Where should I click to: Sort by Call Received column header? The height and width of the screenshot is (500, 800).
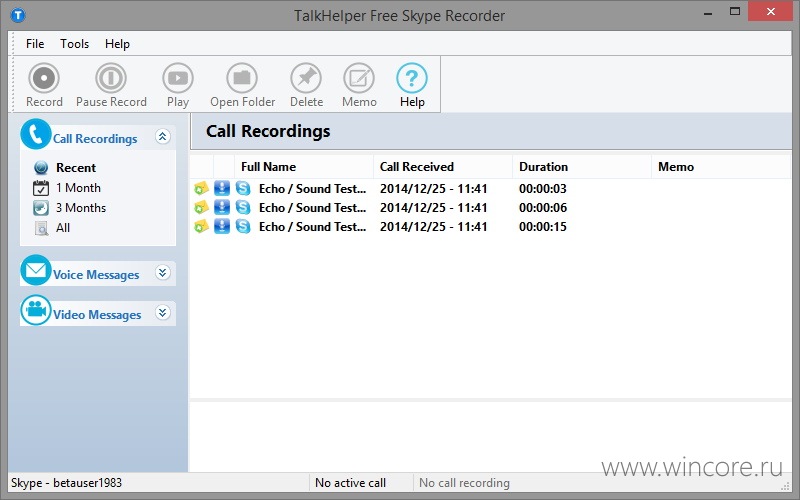pos(443,167)
